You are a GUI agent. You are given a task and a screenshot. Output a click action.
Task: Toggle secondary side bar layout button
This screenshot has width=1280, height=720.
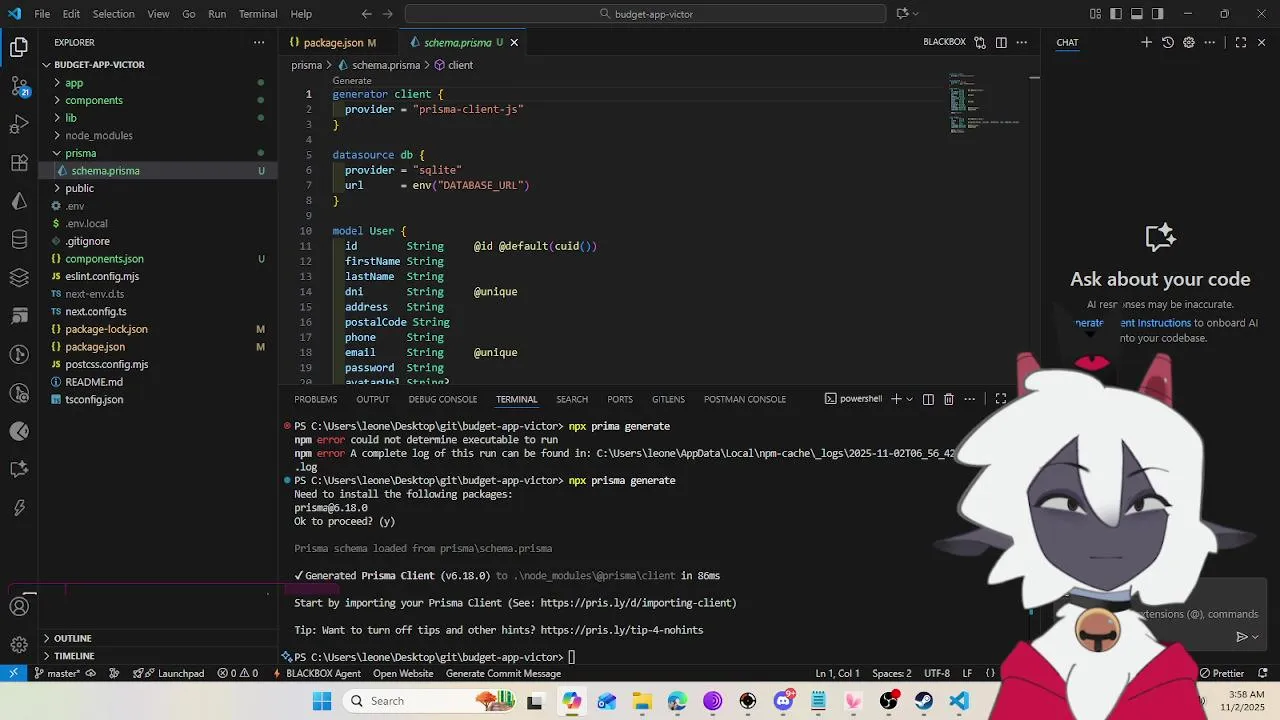[1158, 14]
